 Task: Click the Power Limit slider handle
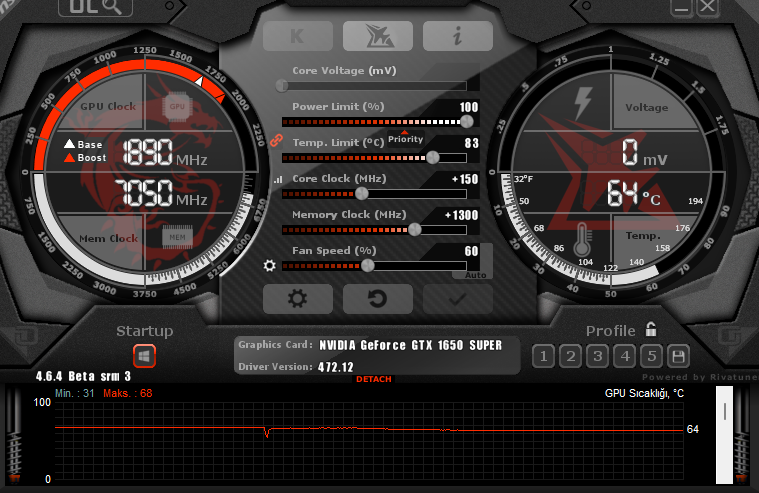pos(467,122)
